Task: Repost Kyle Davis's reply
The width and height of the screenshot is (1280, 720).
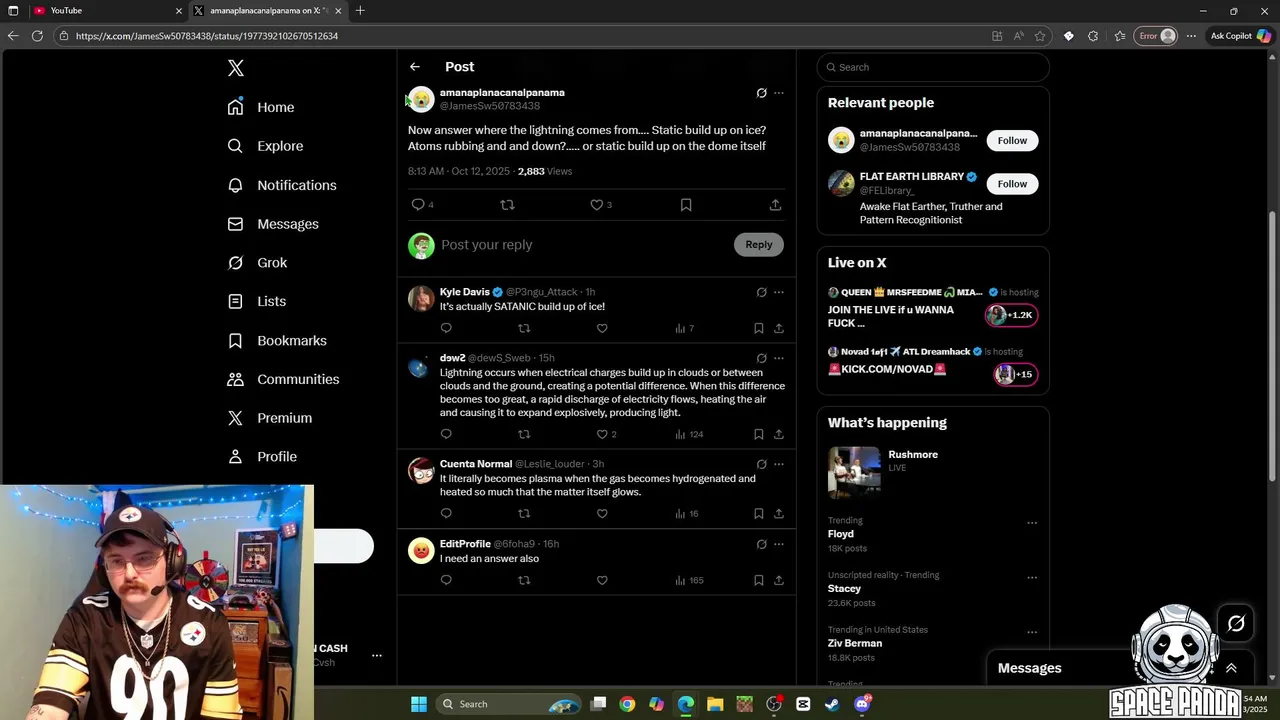Action: click(524, 328)
